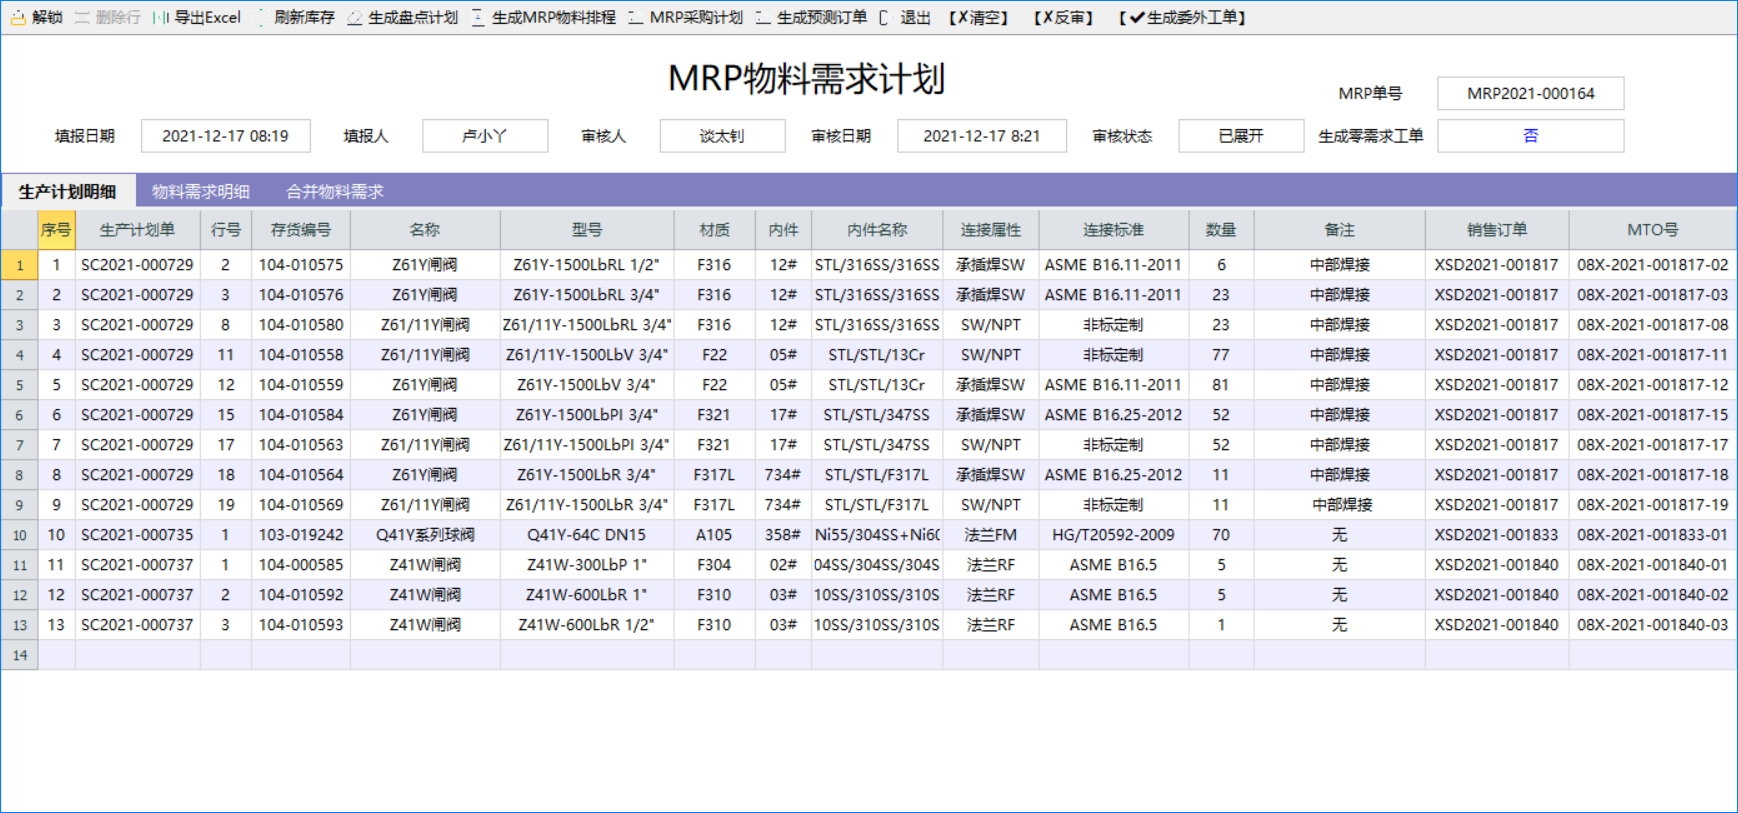Image resolution: width=1738 pixels, height=813 pixels.
Task: Export the table using 导出Excel
Action: point(197,17)
